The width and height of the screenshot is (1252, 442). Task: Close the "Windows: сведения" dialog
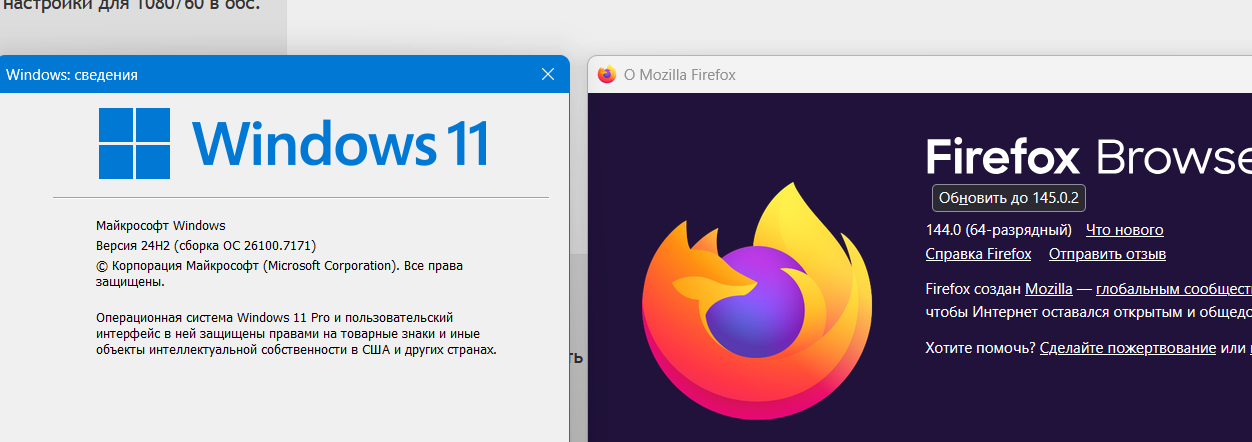click(547, 74)
